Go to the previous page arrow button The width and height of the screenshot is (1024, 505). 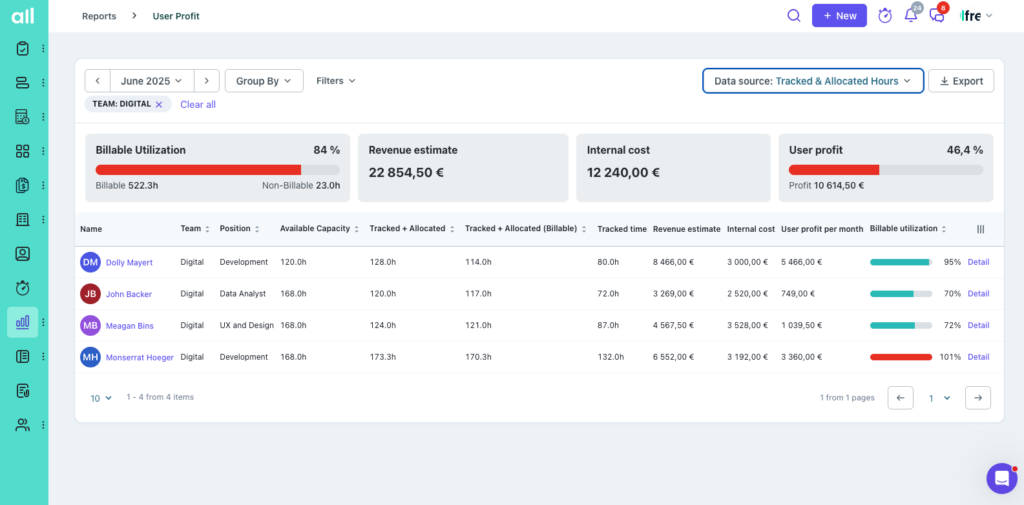pos(901,398)
